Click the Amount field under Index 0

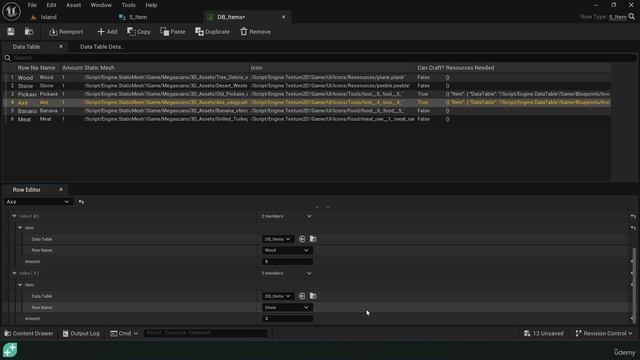click(287, 261)
